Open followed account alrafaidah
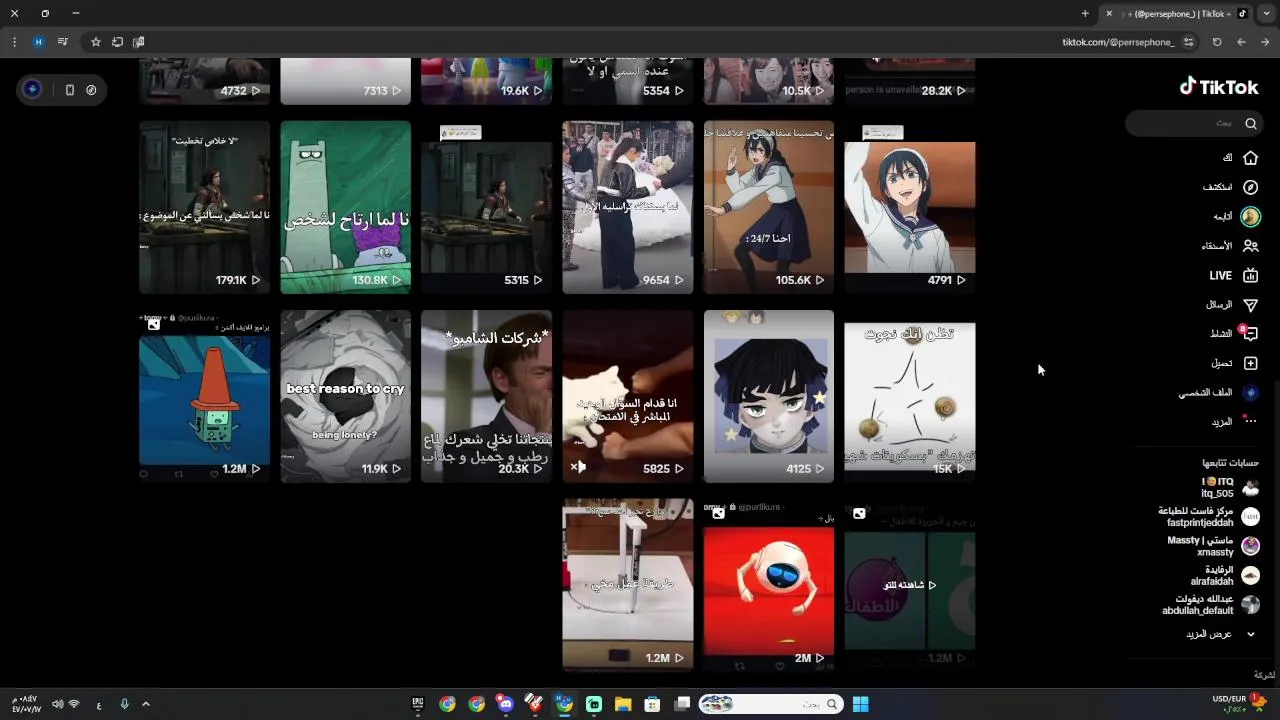 point(1224,575)
